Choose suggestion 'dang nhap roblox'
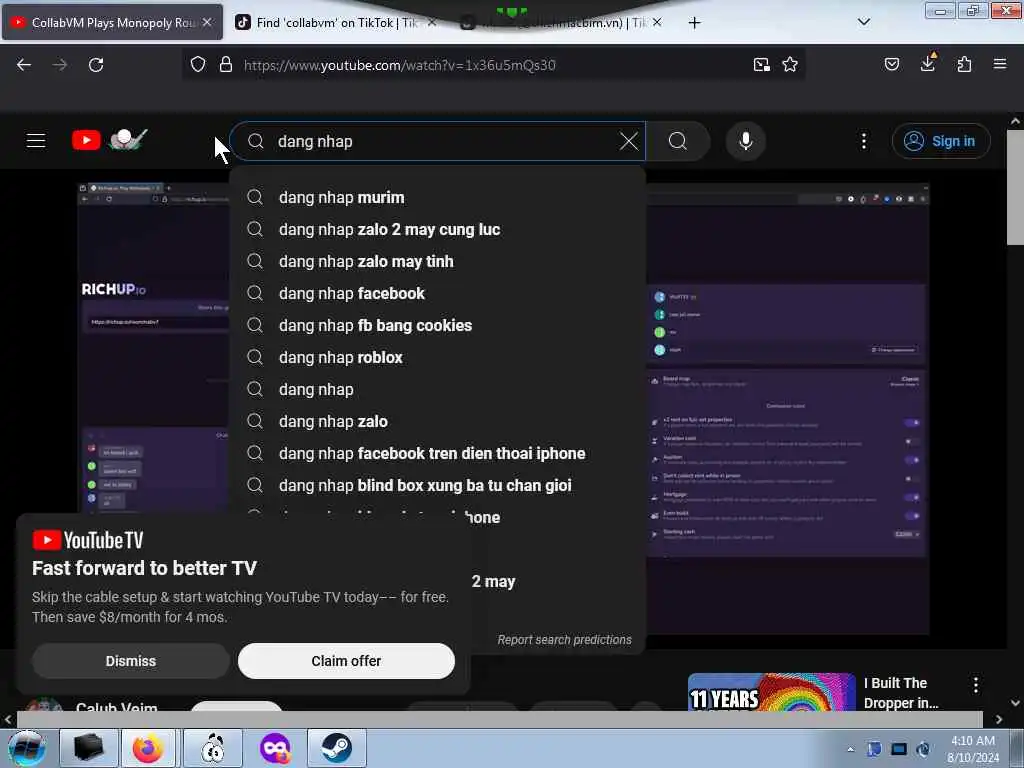This screenshot has width=1024, height=768. click(x=438, y=357)
